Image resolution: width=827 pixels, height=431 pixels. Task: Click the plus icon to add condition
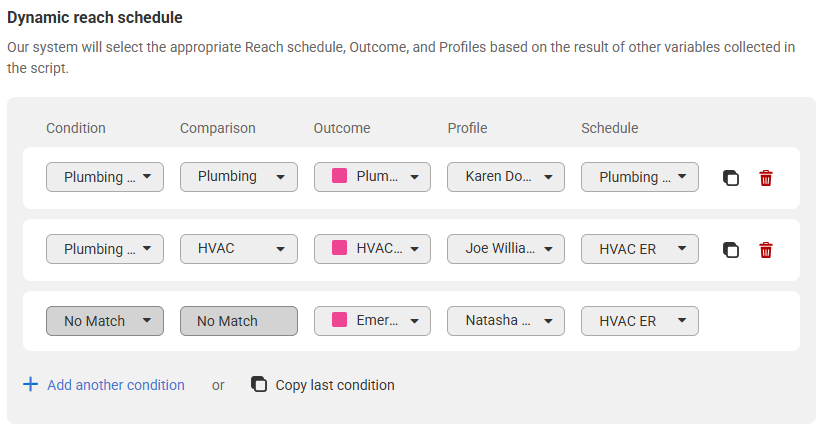pyautogui.click(x=30, y=385)
